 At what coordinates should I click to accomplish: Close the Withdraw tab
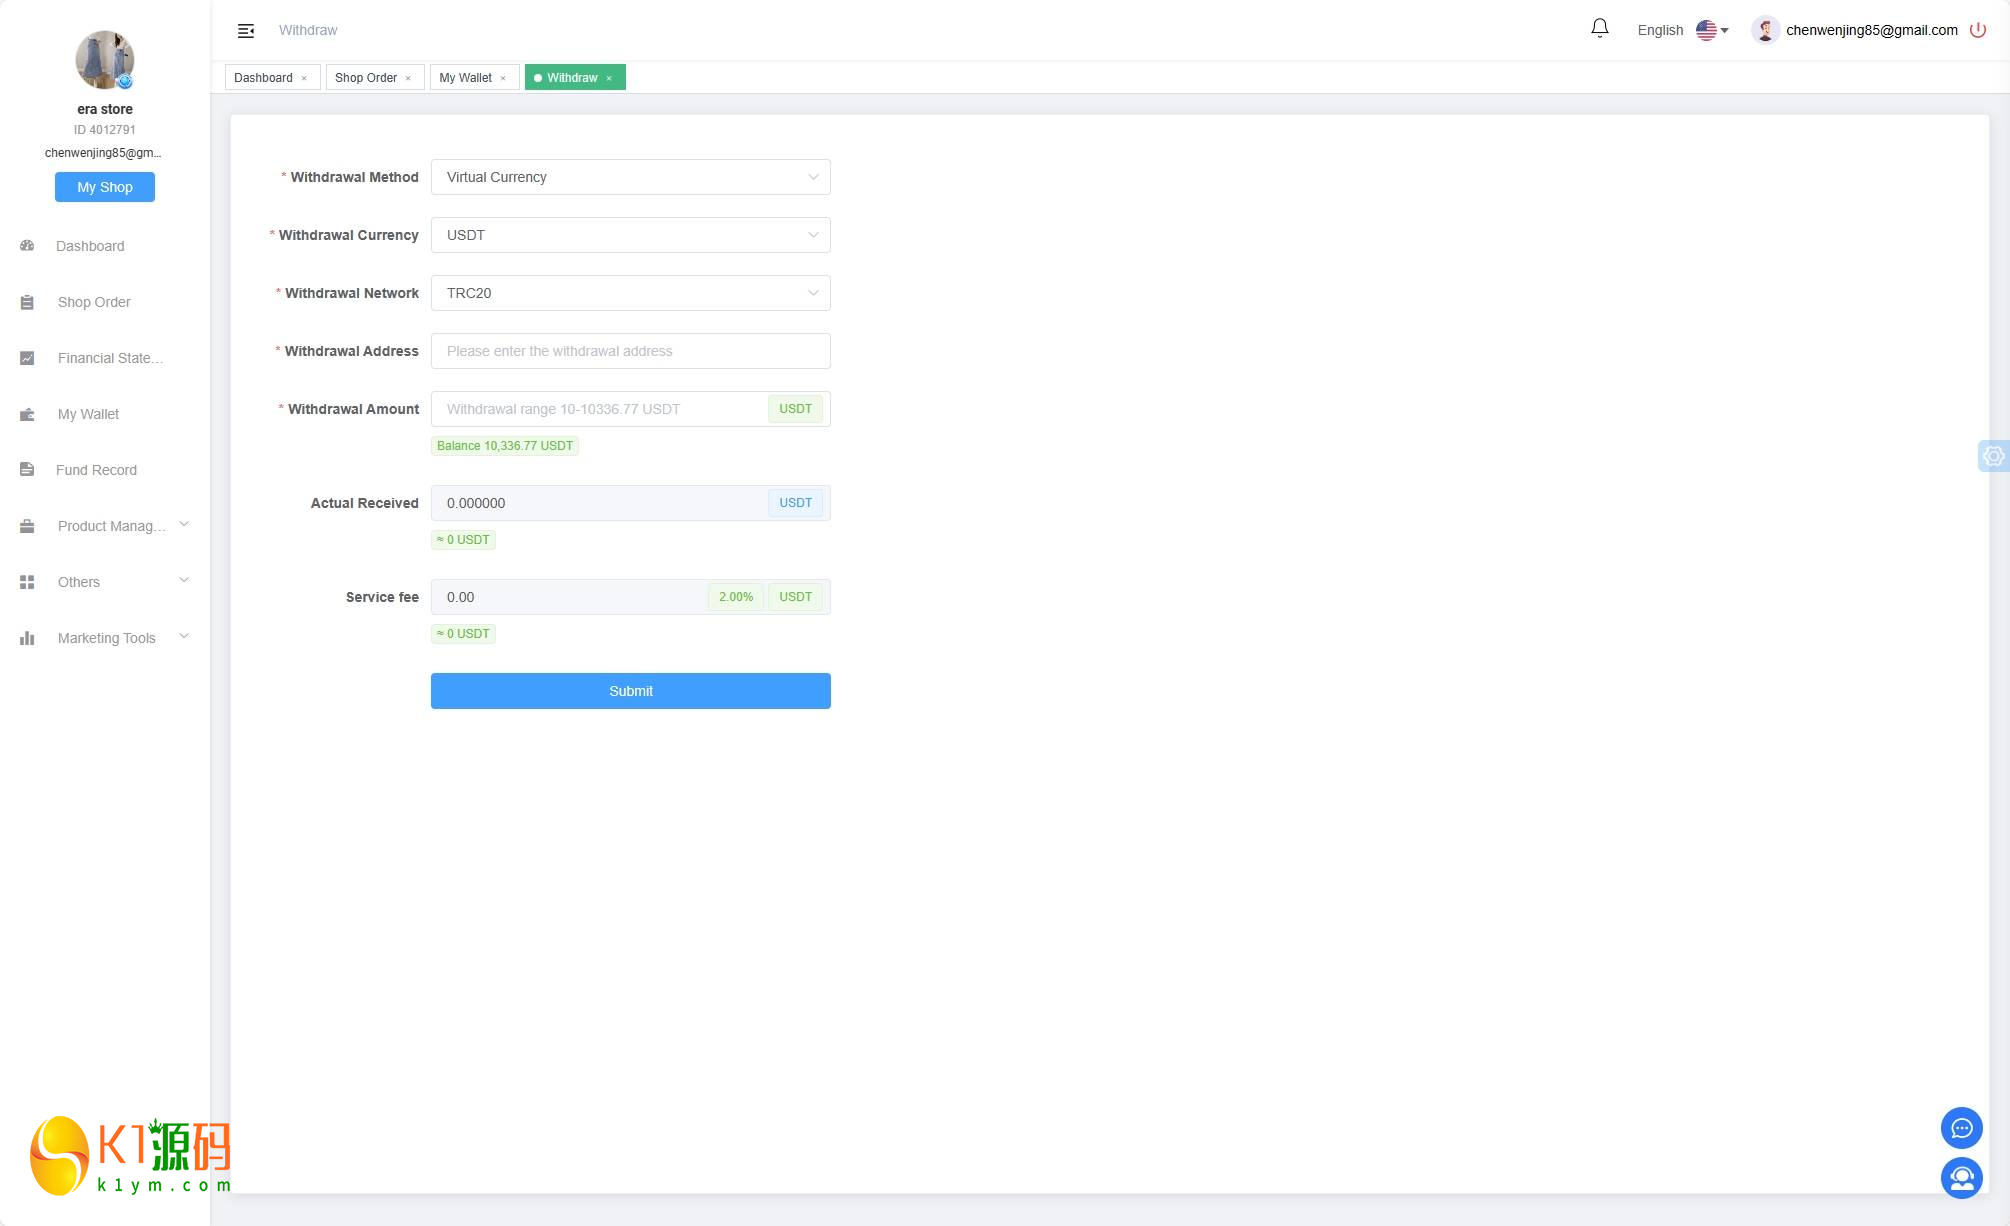tap(609, 78)
